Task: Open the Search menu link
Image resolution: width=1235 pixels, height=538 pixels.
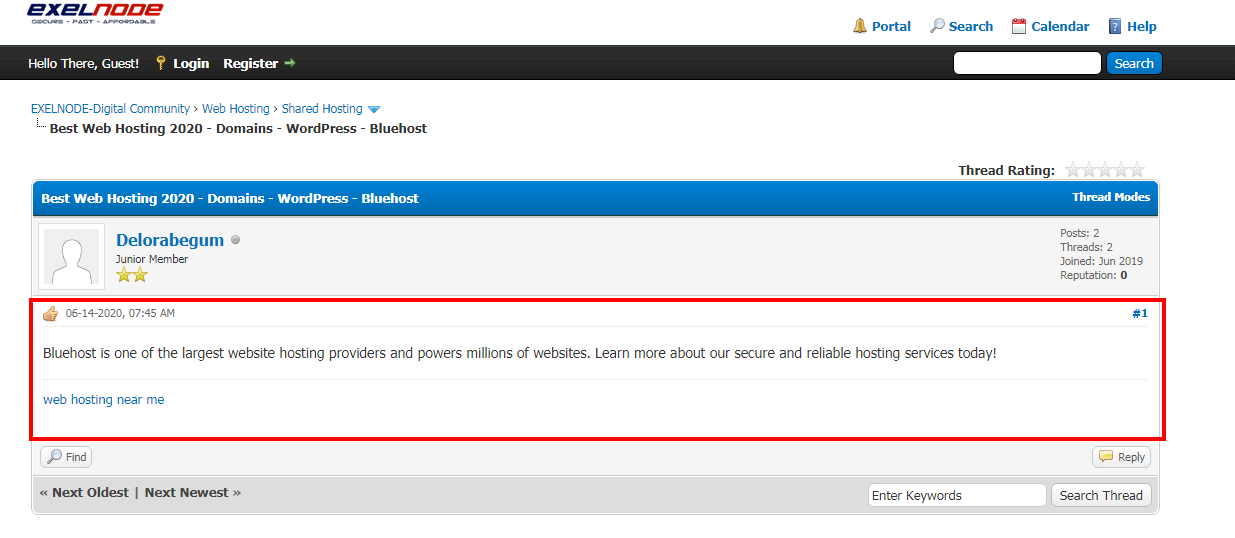Action: click(x=971, y=27)
